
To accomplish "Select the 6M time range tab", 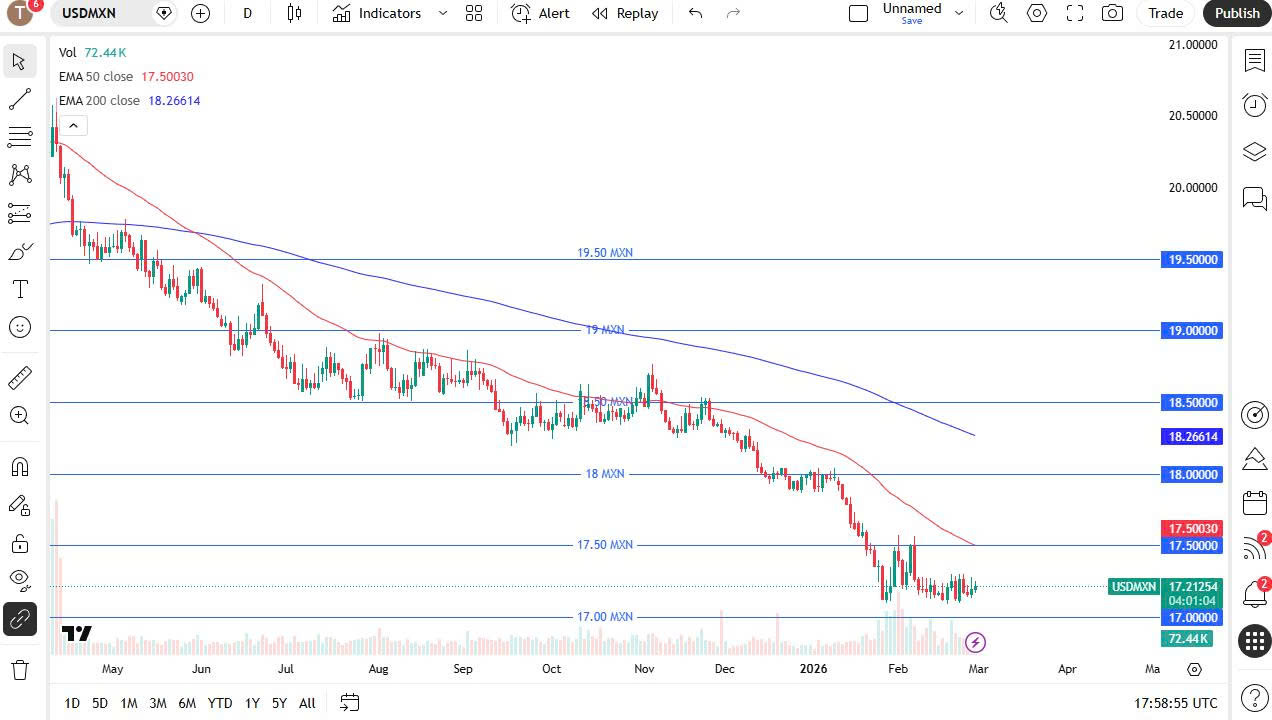I will pyautogui.click(x=187, y=703).
